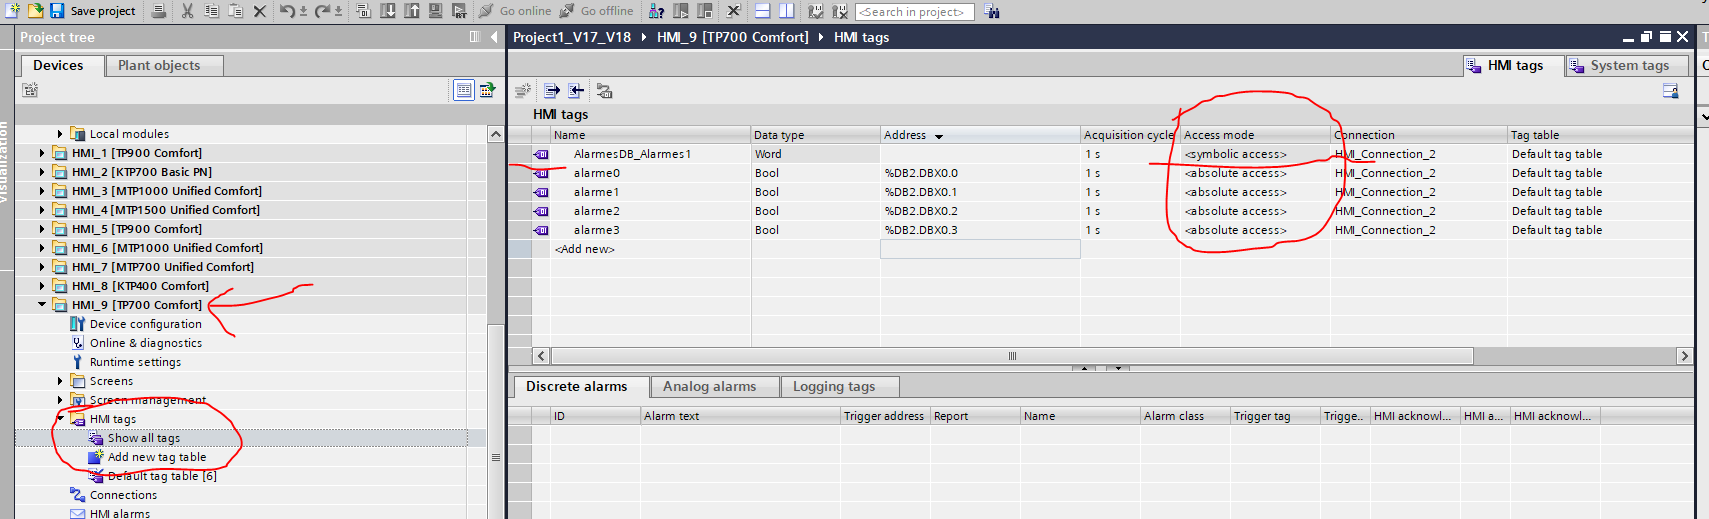Click Go online in toolbar
The image size is (1709, 519).
[515, 11]
